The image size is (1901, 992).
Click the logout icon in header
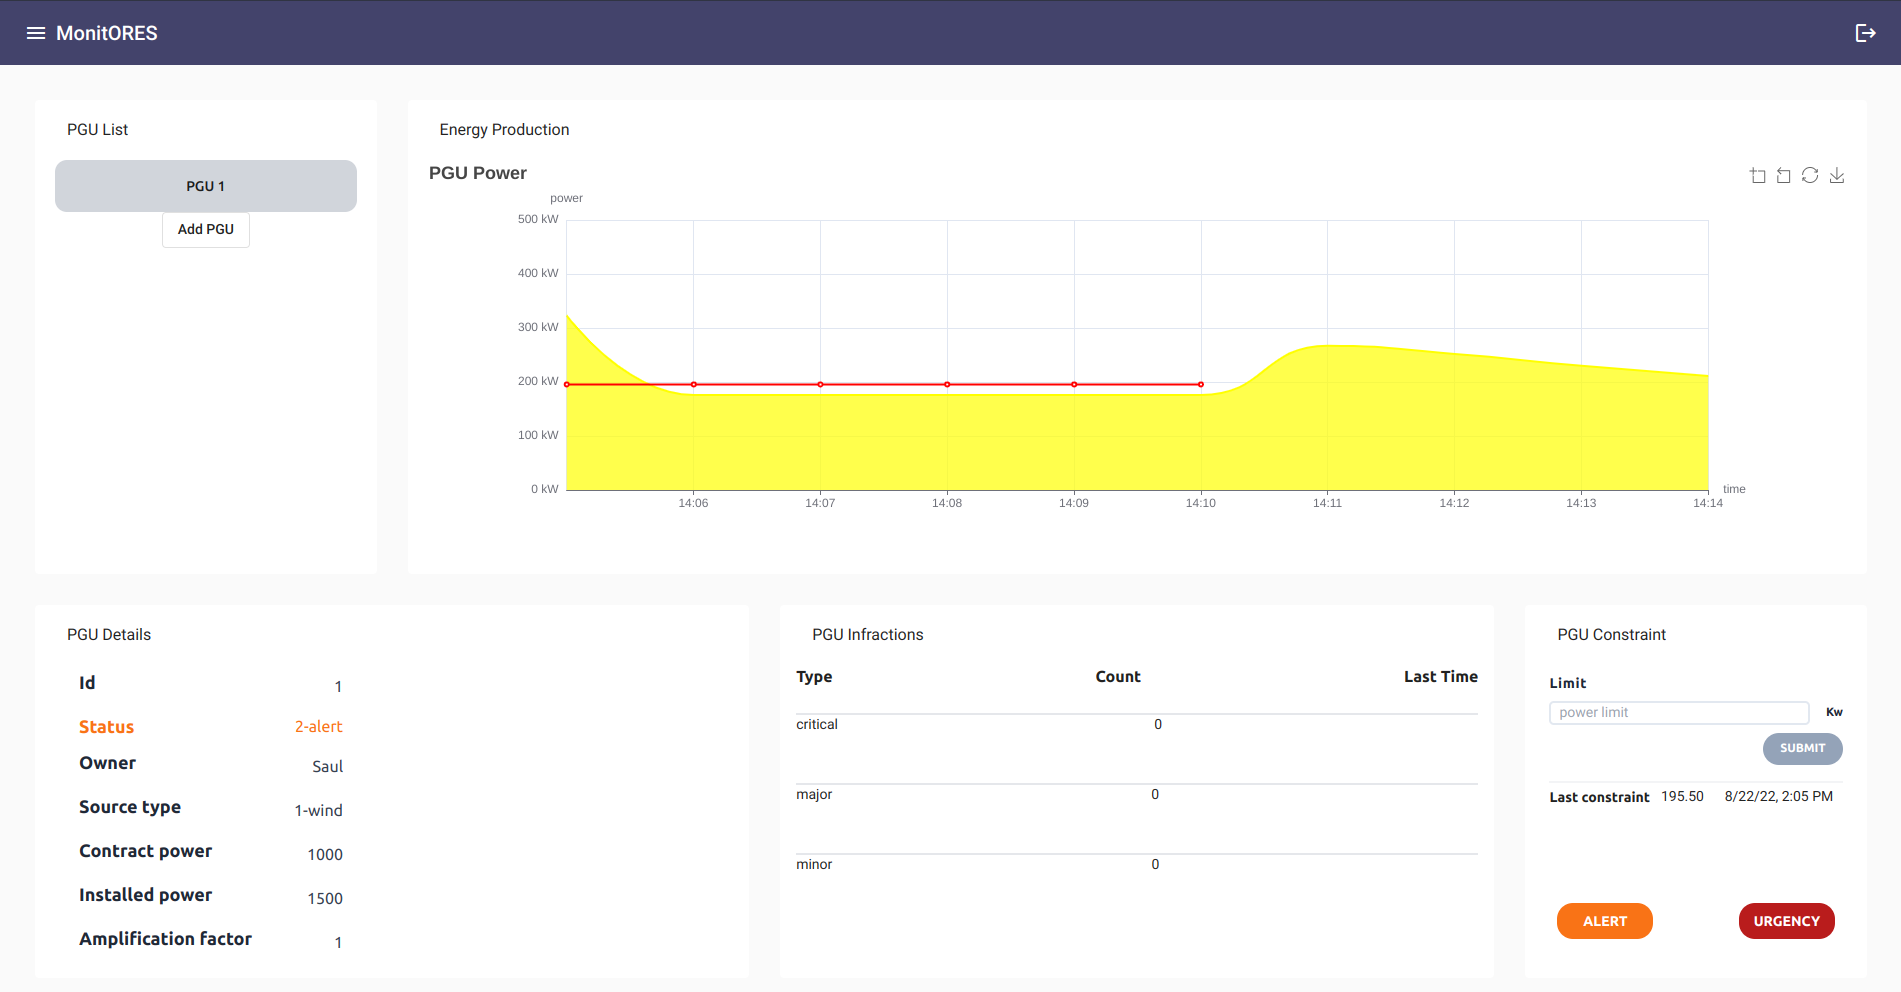pyautogui.click(x=1865, y=33)
